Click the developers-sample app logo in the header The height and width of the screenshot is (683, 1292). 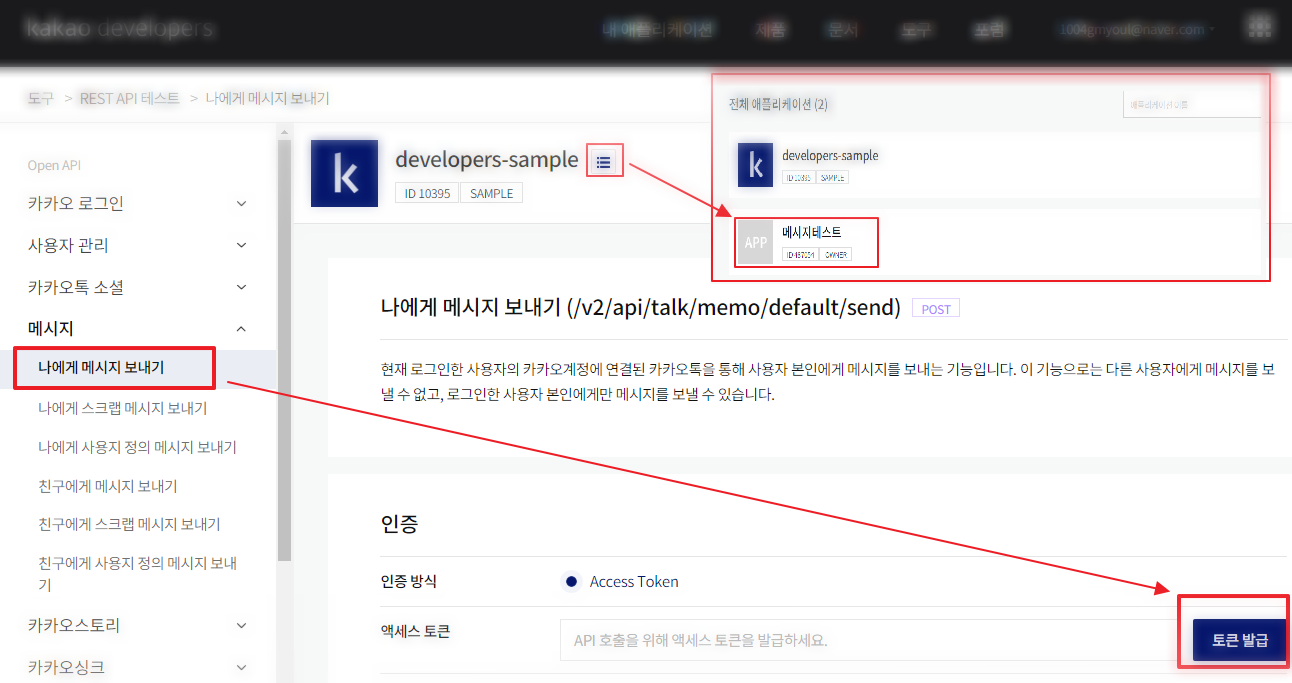[x=344, y=173]
